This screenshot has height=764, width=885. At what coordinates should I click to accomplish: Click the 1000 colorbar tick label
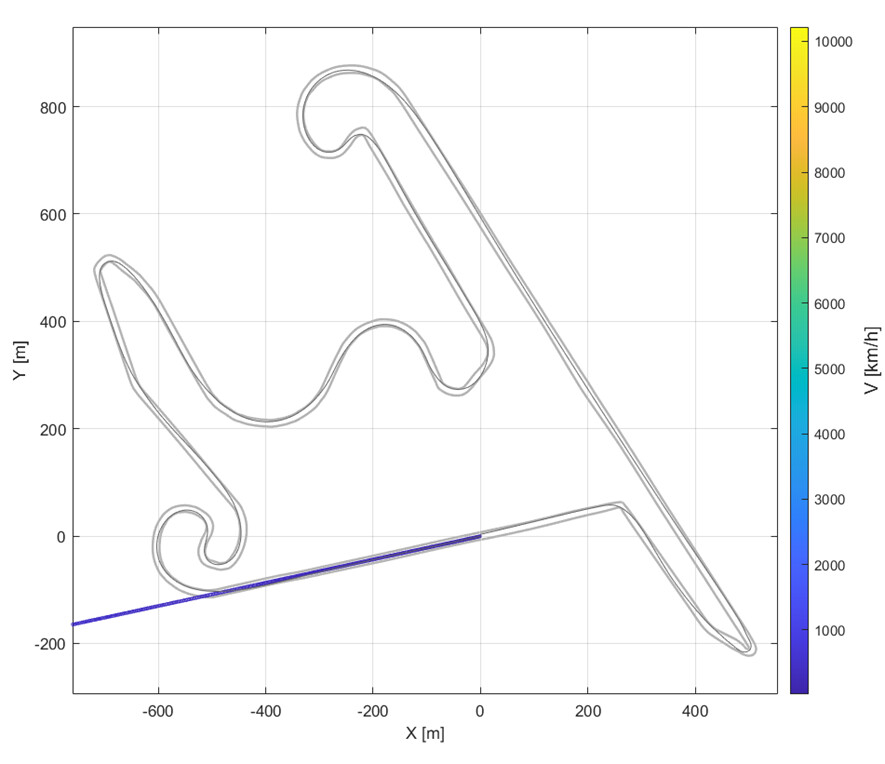point(829,631)
